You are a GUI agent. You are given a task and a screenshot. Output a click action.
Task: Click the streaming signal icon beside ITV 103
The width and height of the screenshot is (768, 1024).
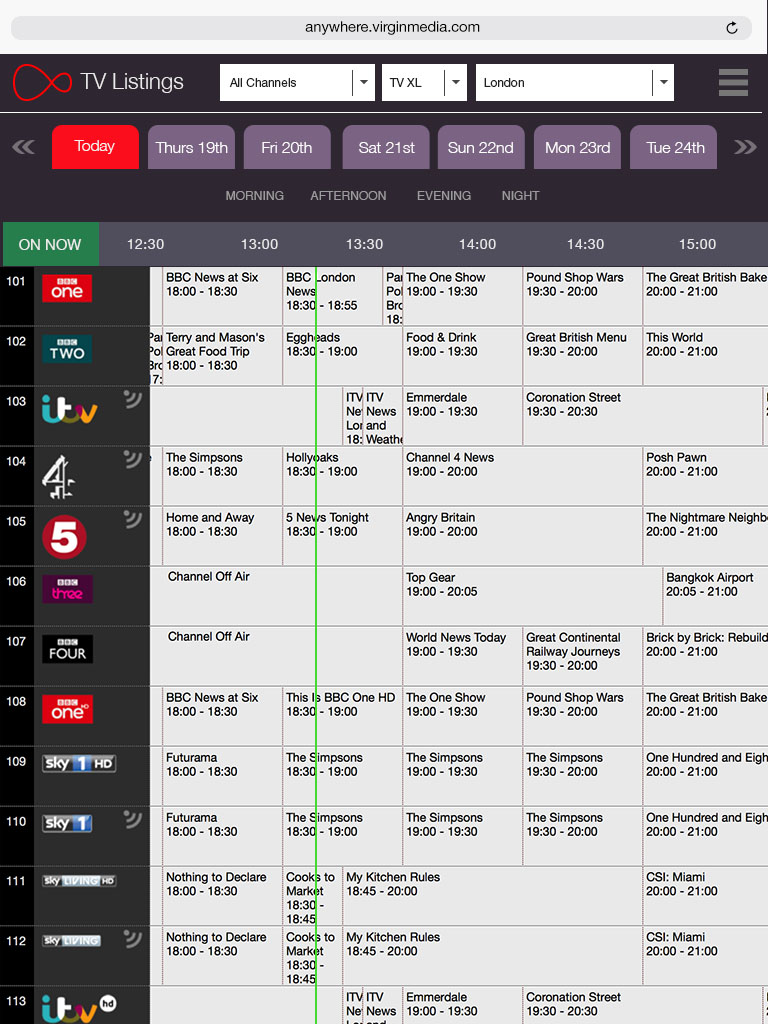coord(133,399)
